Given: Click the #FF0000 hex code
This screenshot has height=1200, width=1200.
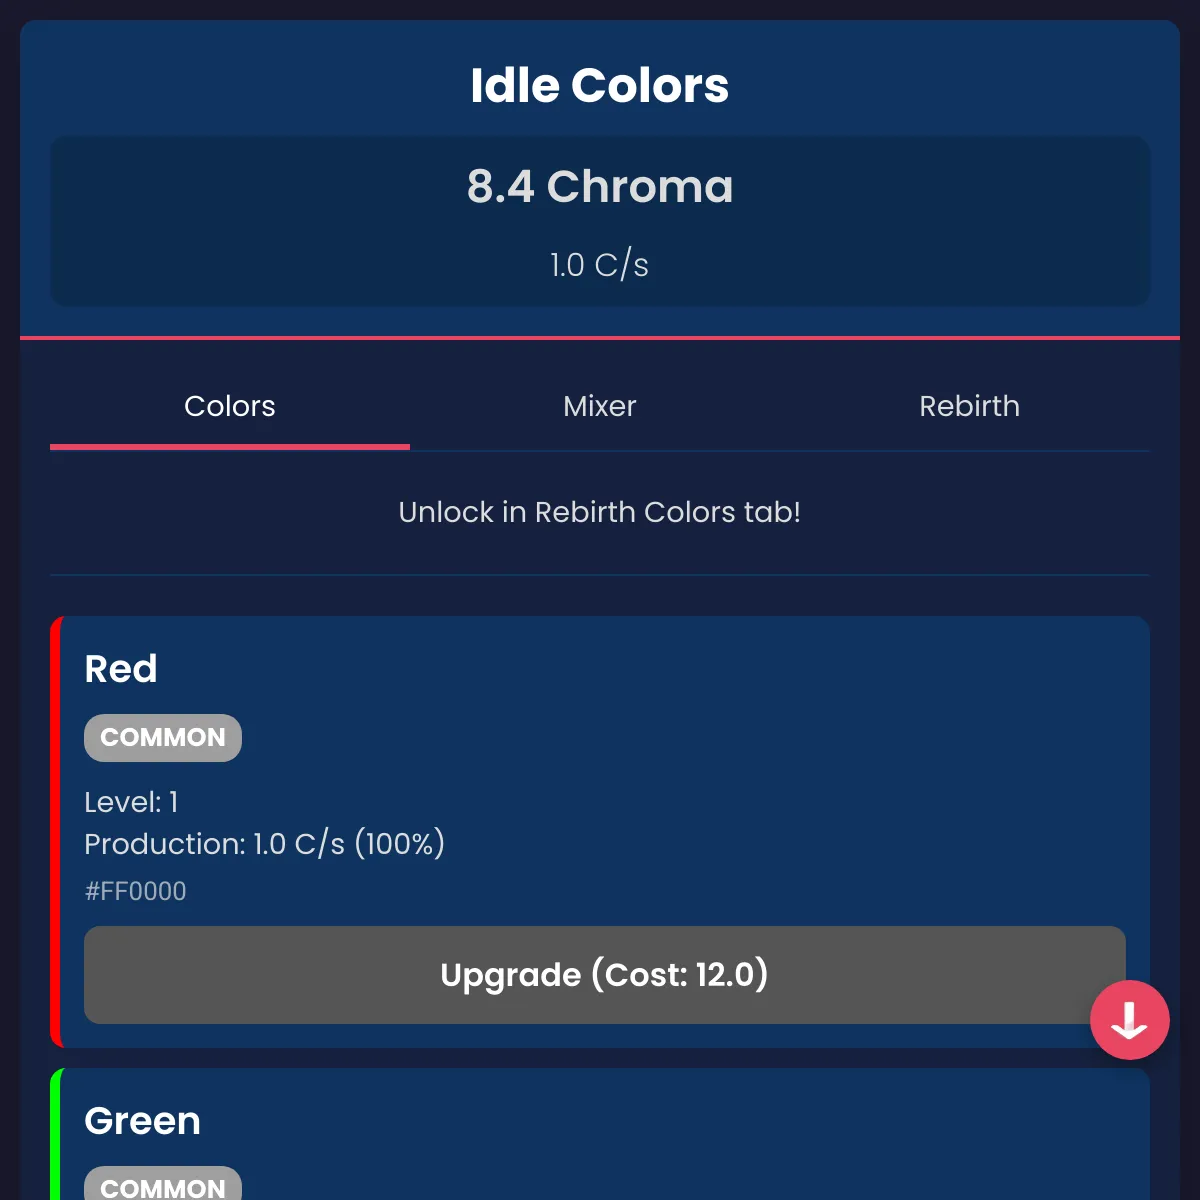Looking at the screenshot, I should [136, 891].
